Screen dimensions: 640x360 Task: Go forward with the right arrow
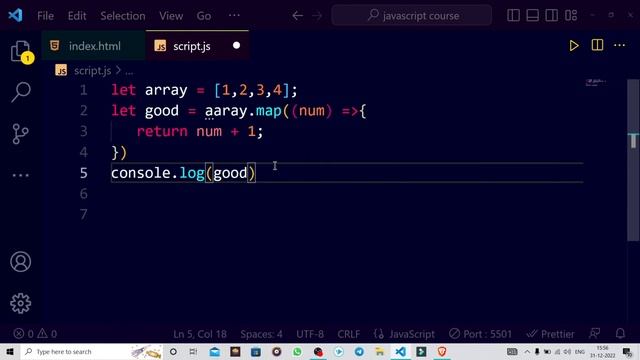pos(317,16)
